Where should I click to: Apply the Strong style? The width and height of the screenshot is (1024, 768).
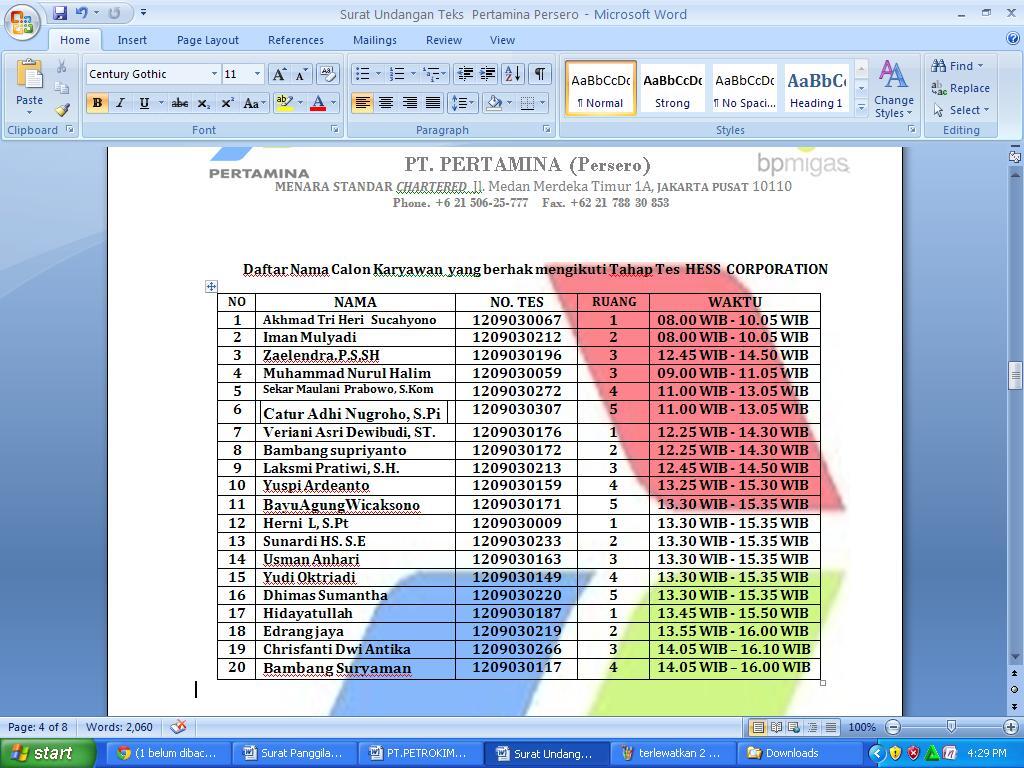point(673,89)
